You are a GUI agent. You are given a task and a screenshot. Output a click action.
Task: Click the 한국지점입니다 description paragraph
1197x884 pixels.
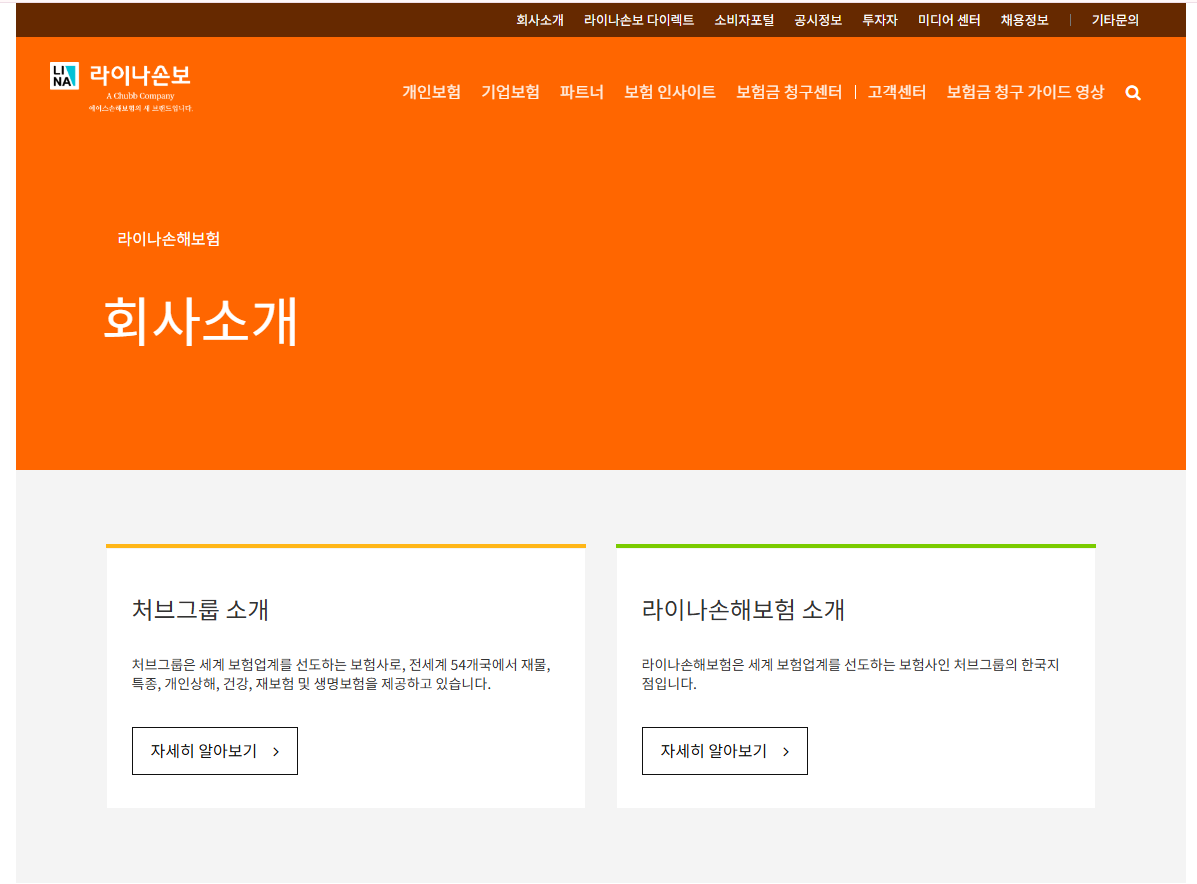(850, 674)
